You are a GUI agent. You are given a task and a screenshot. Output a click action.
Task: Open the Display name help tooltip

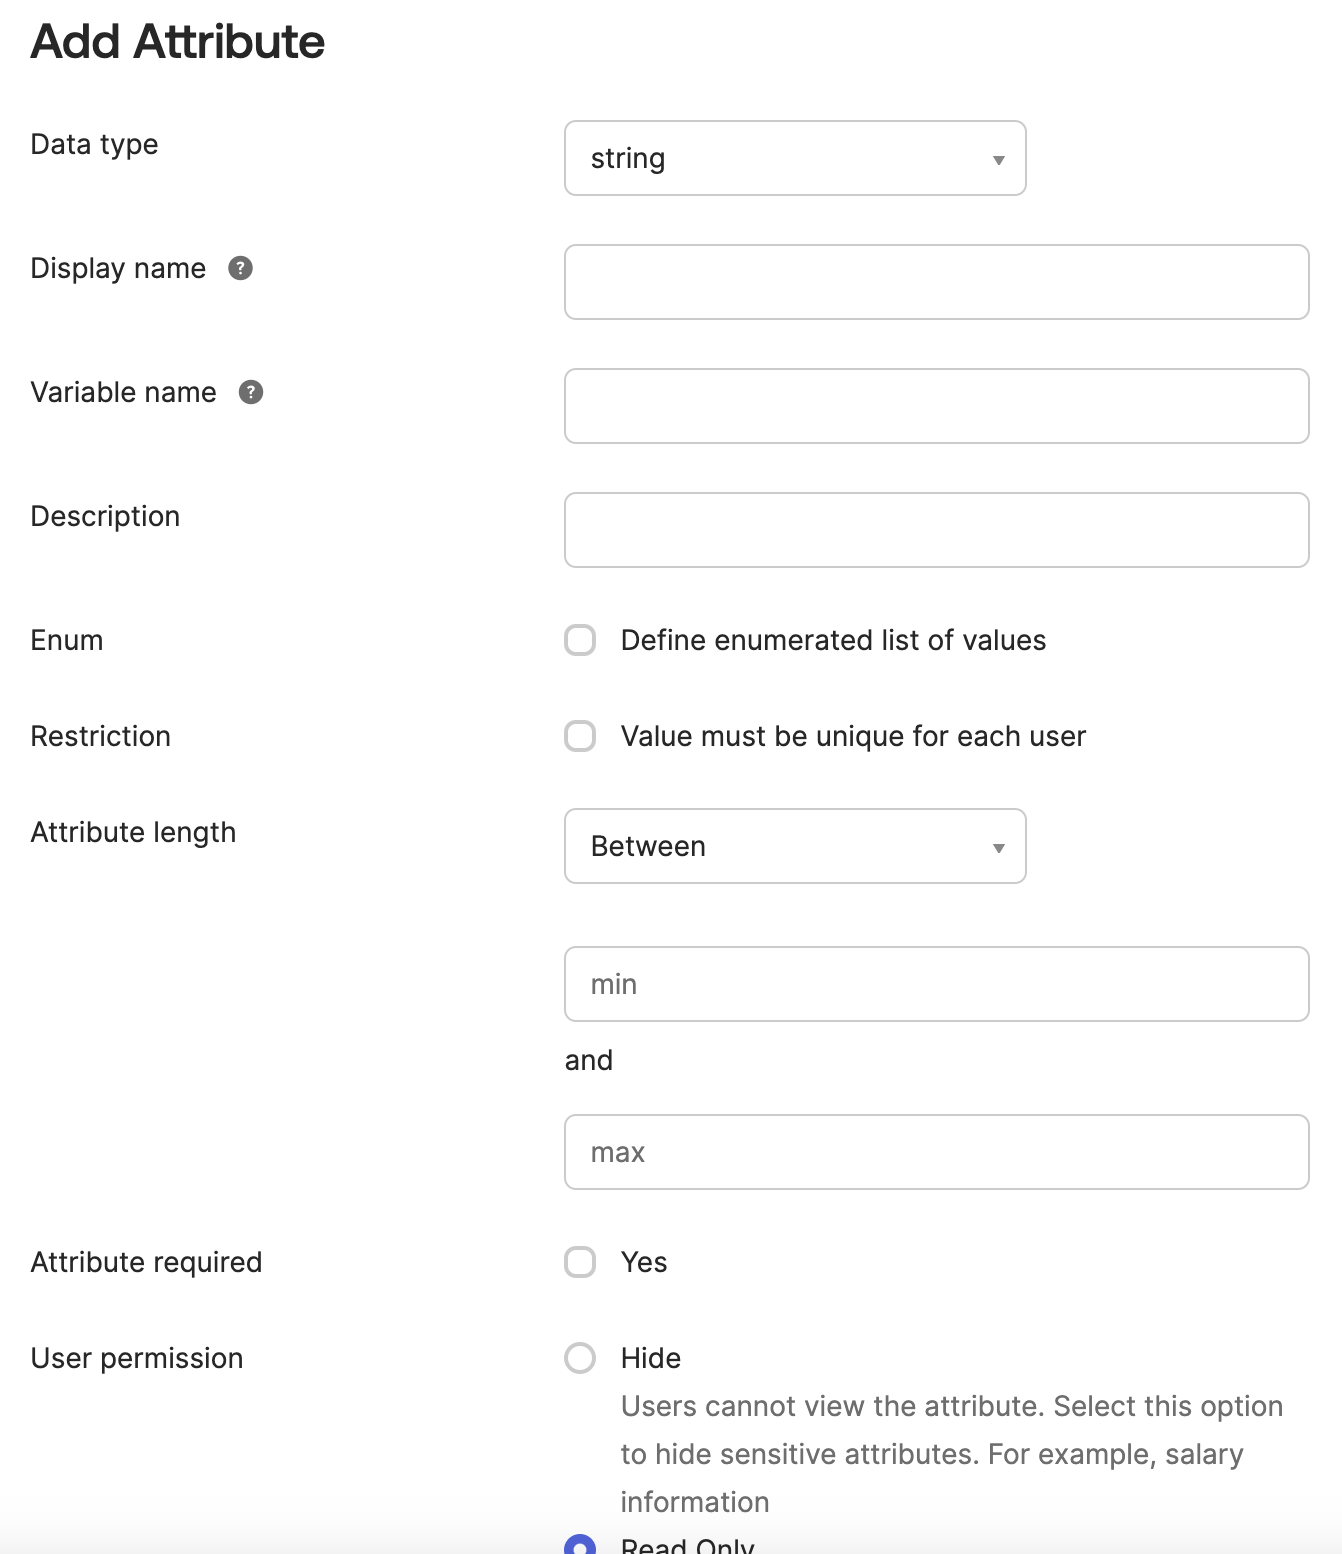[242, 268]
